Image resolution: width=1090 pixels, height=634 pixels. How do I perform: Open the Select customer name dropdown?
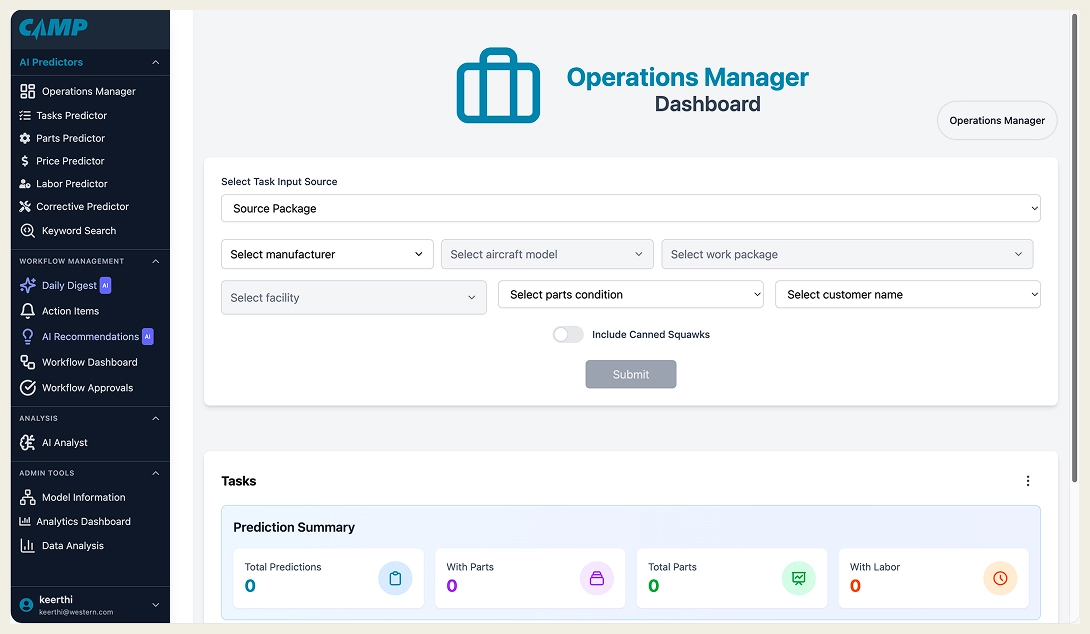[907, 294]
